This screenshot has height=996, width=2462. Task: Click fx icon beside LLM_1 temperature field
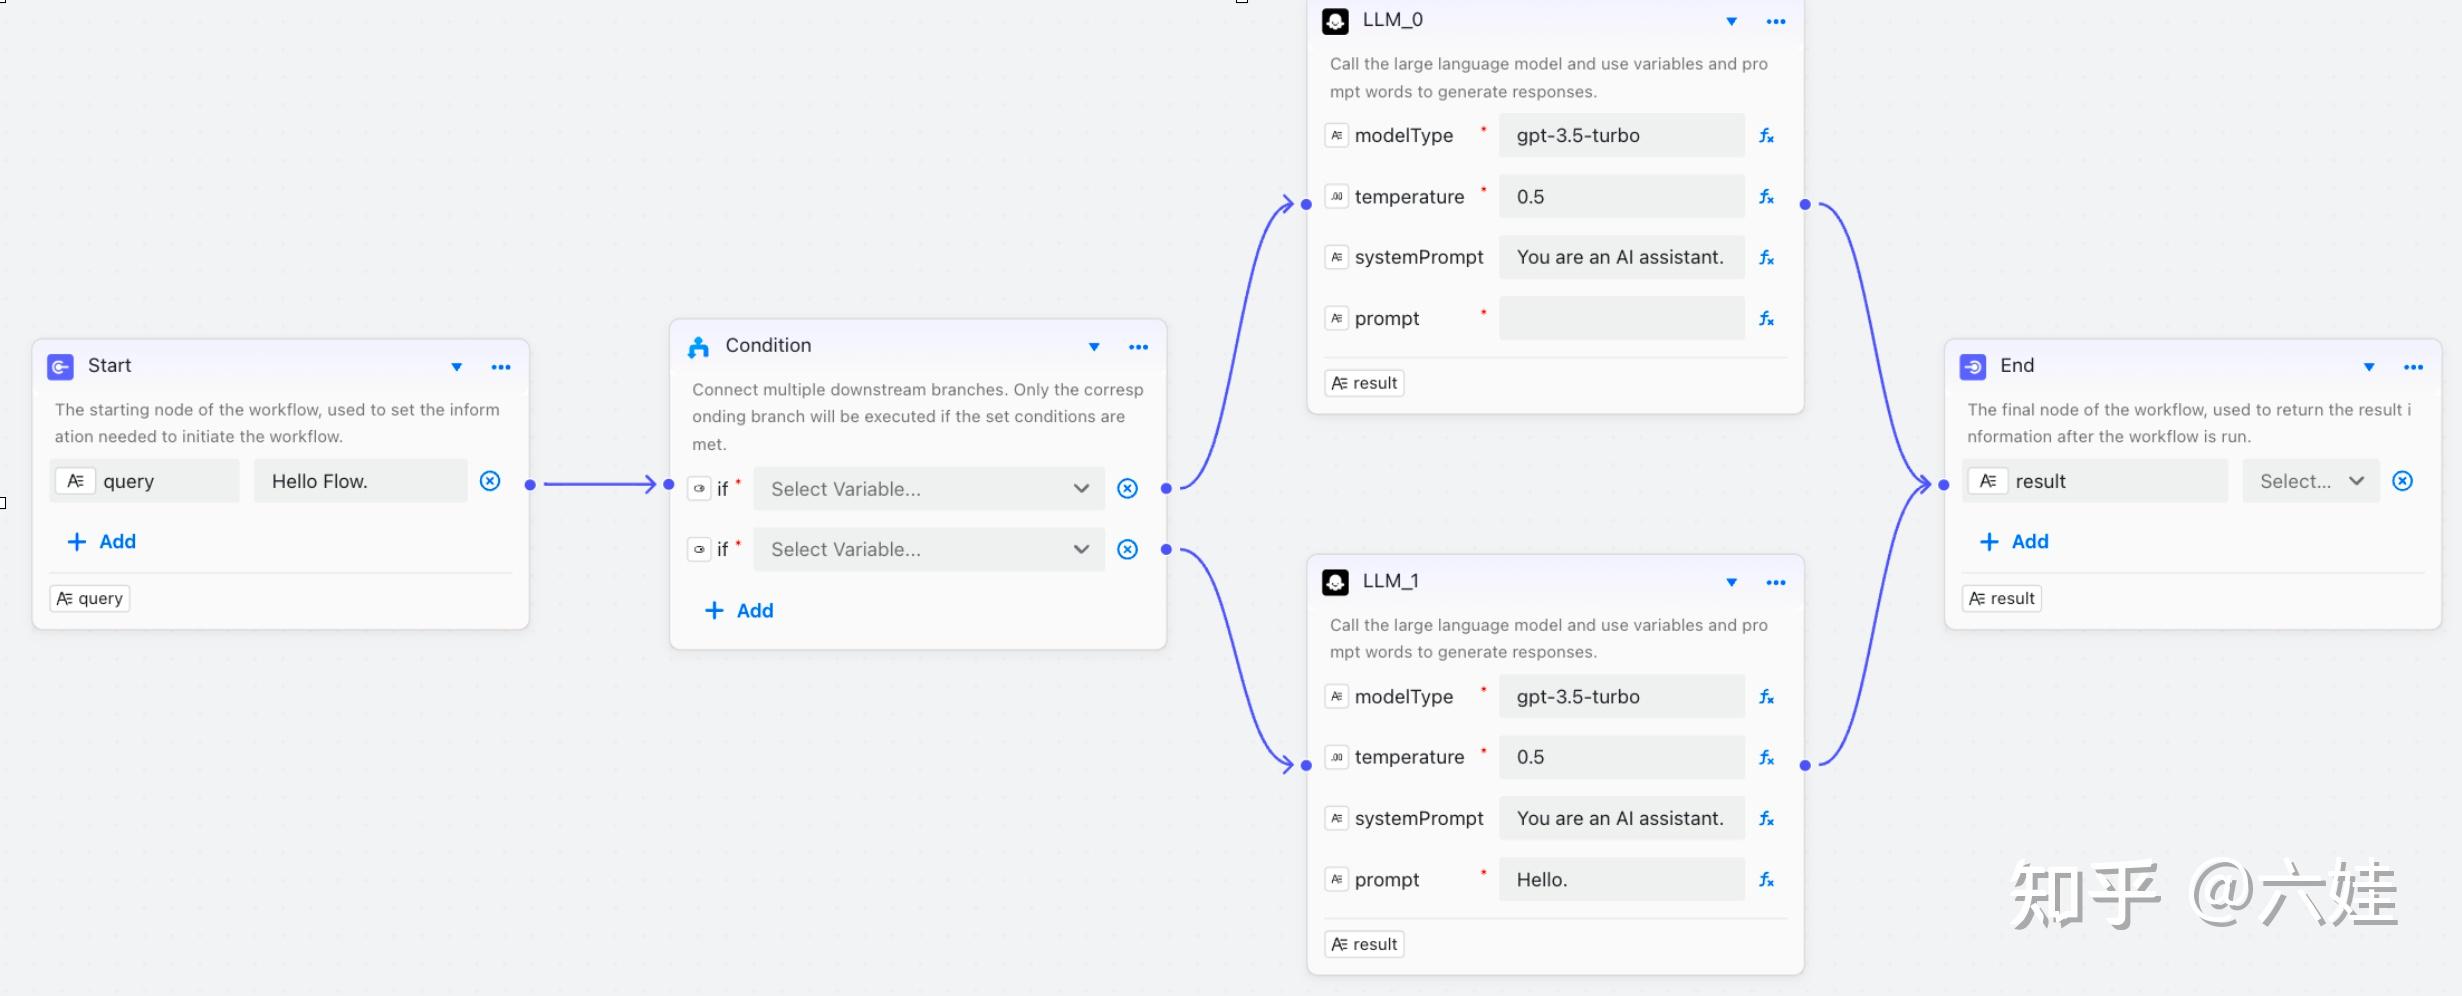pos(1766,758)
